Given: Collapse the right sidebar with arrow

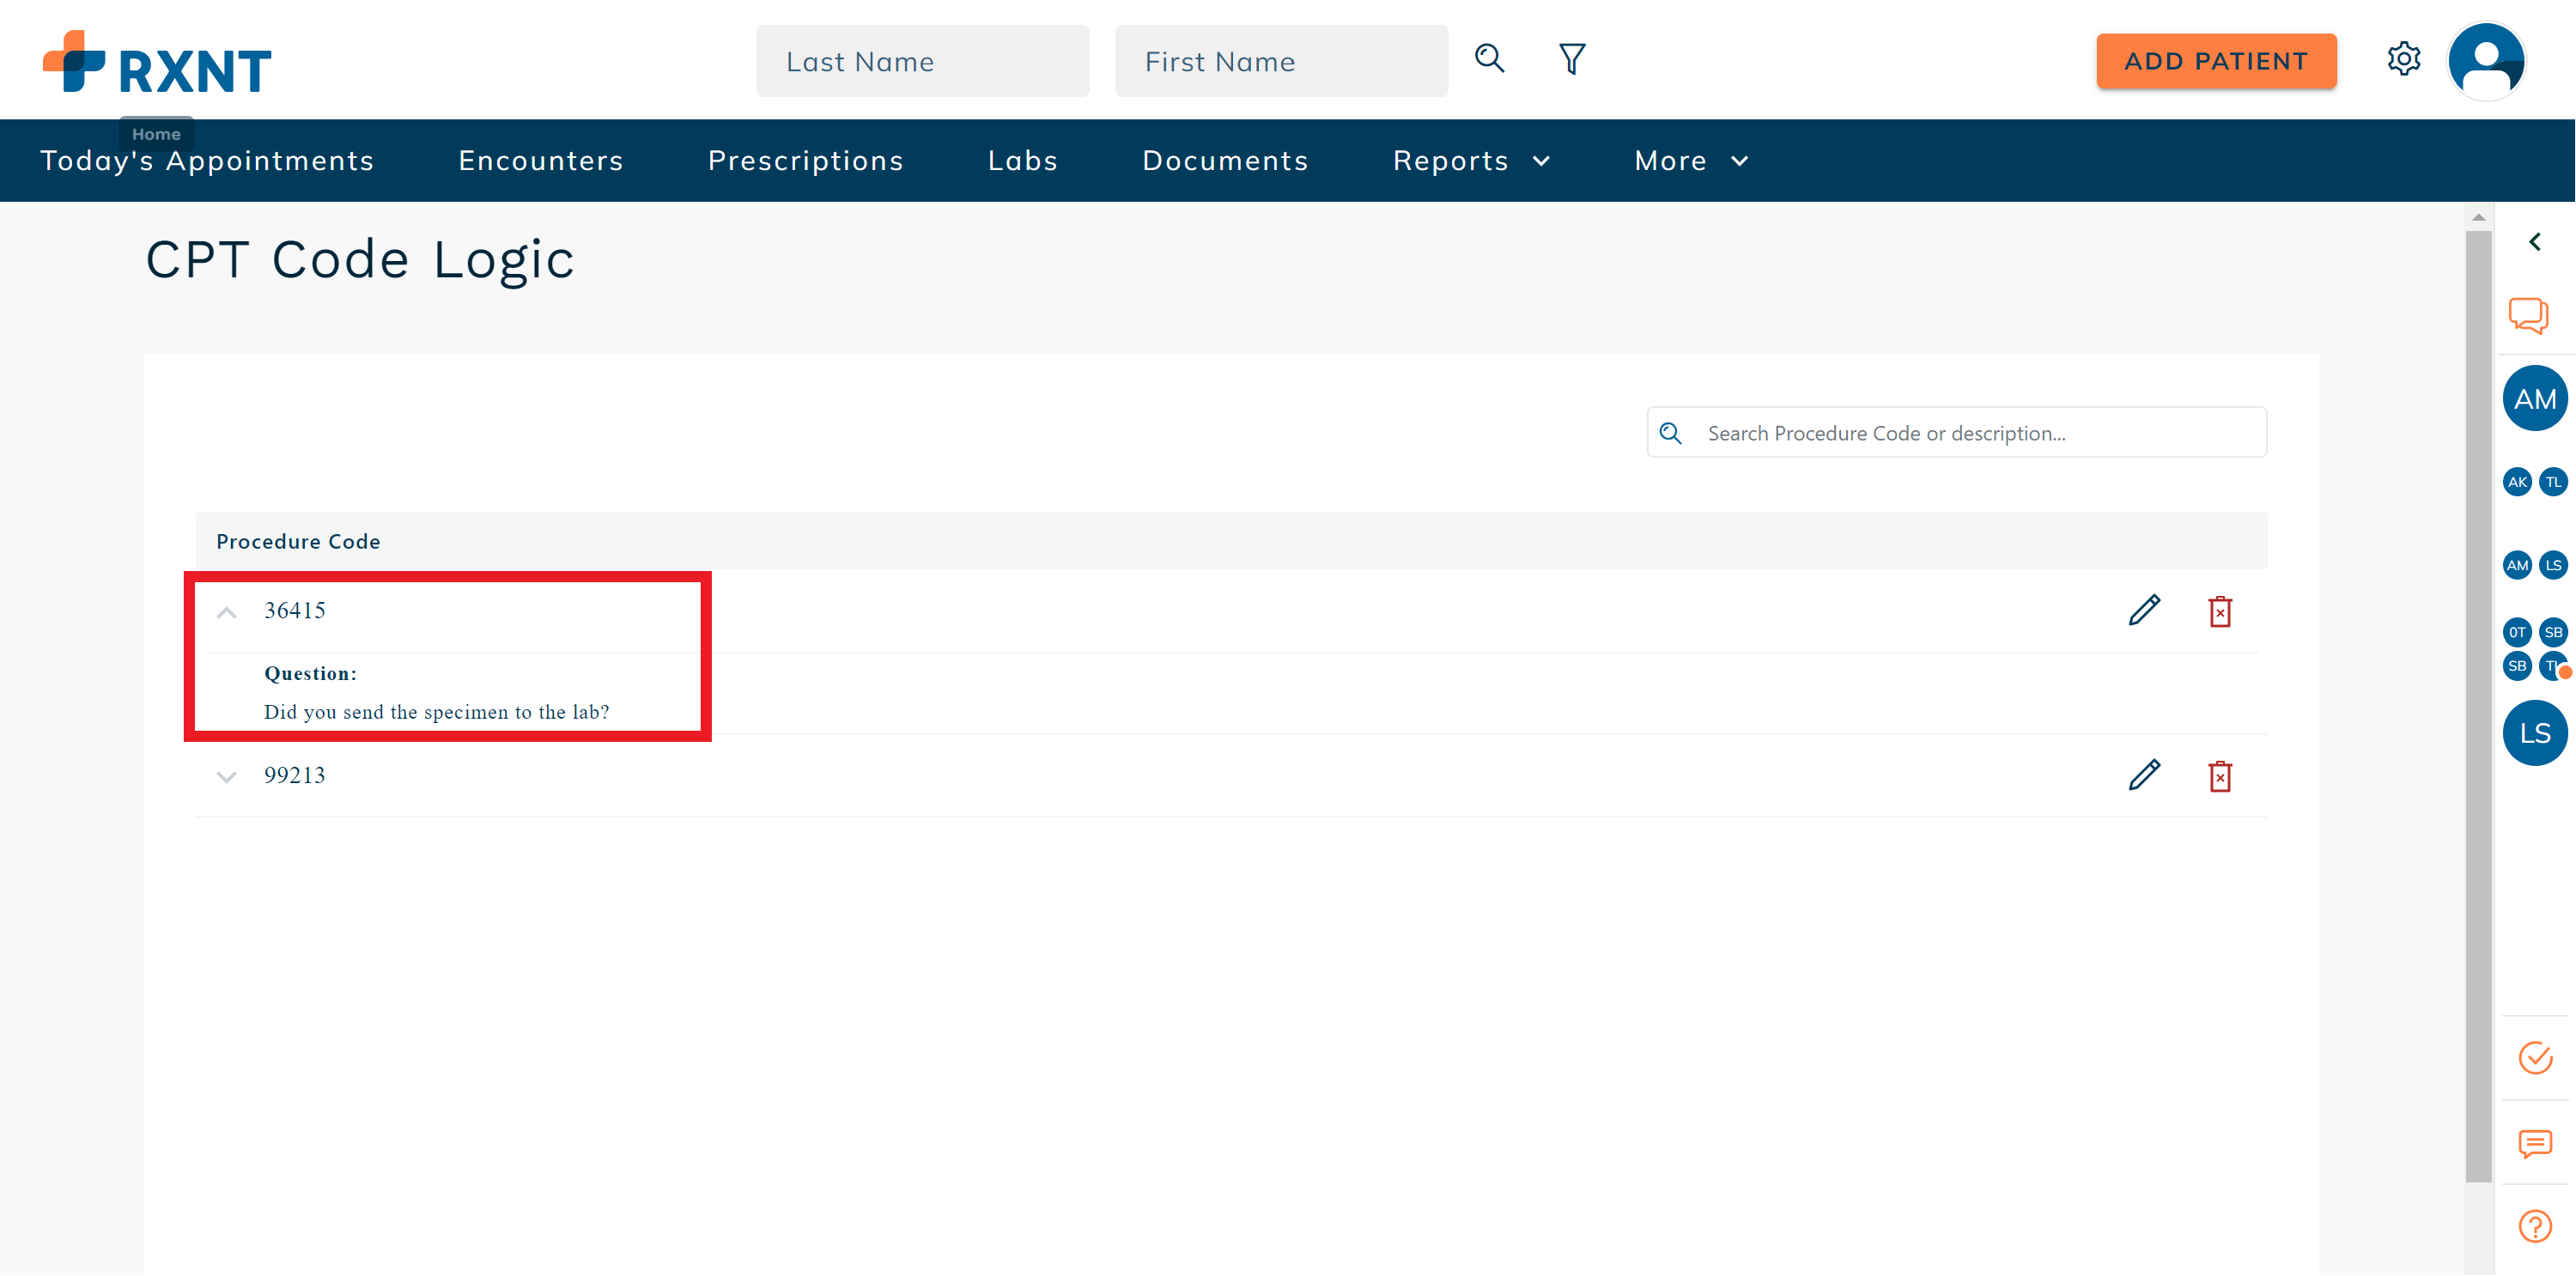Looking at the screenshot, I should click(x=2534, y=242).
